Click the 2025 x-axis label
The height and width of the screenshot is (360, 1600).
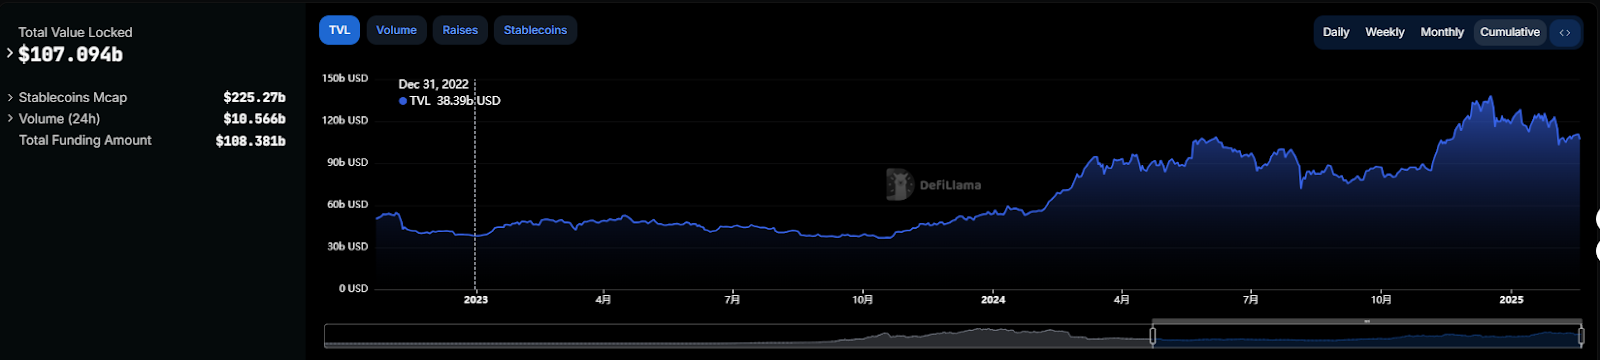coord(1511,300)
